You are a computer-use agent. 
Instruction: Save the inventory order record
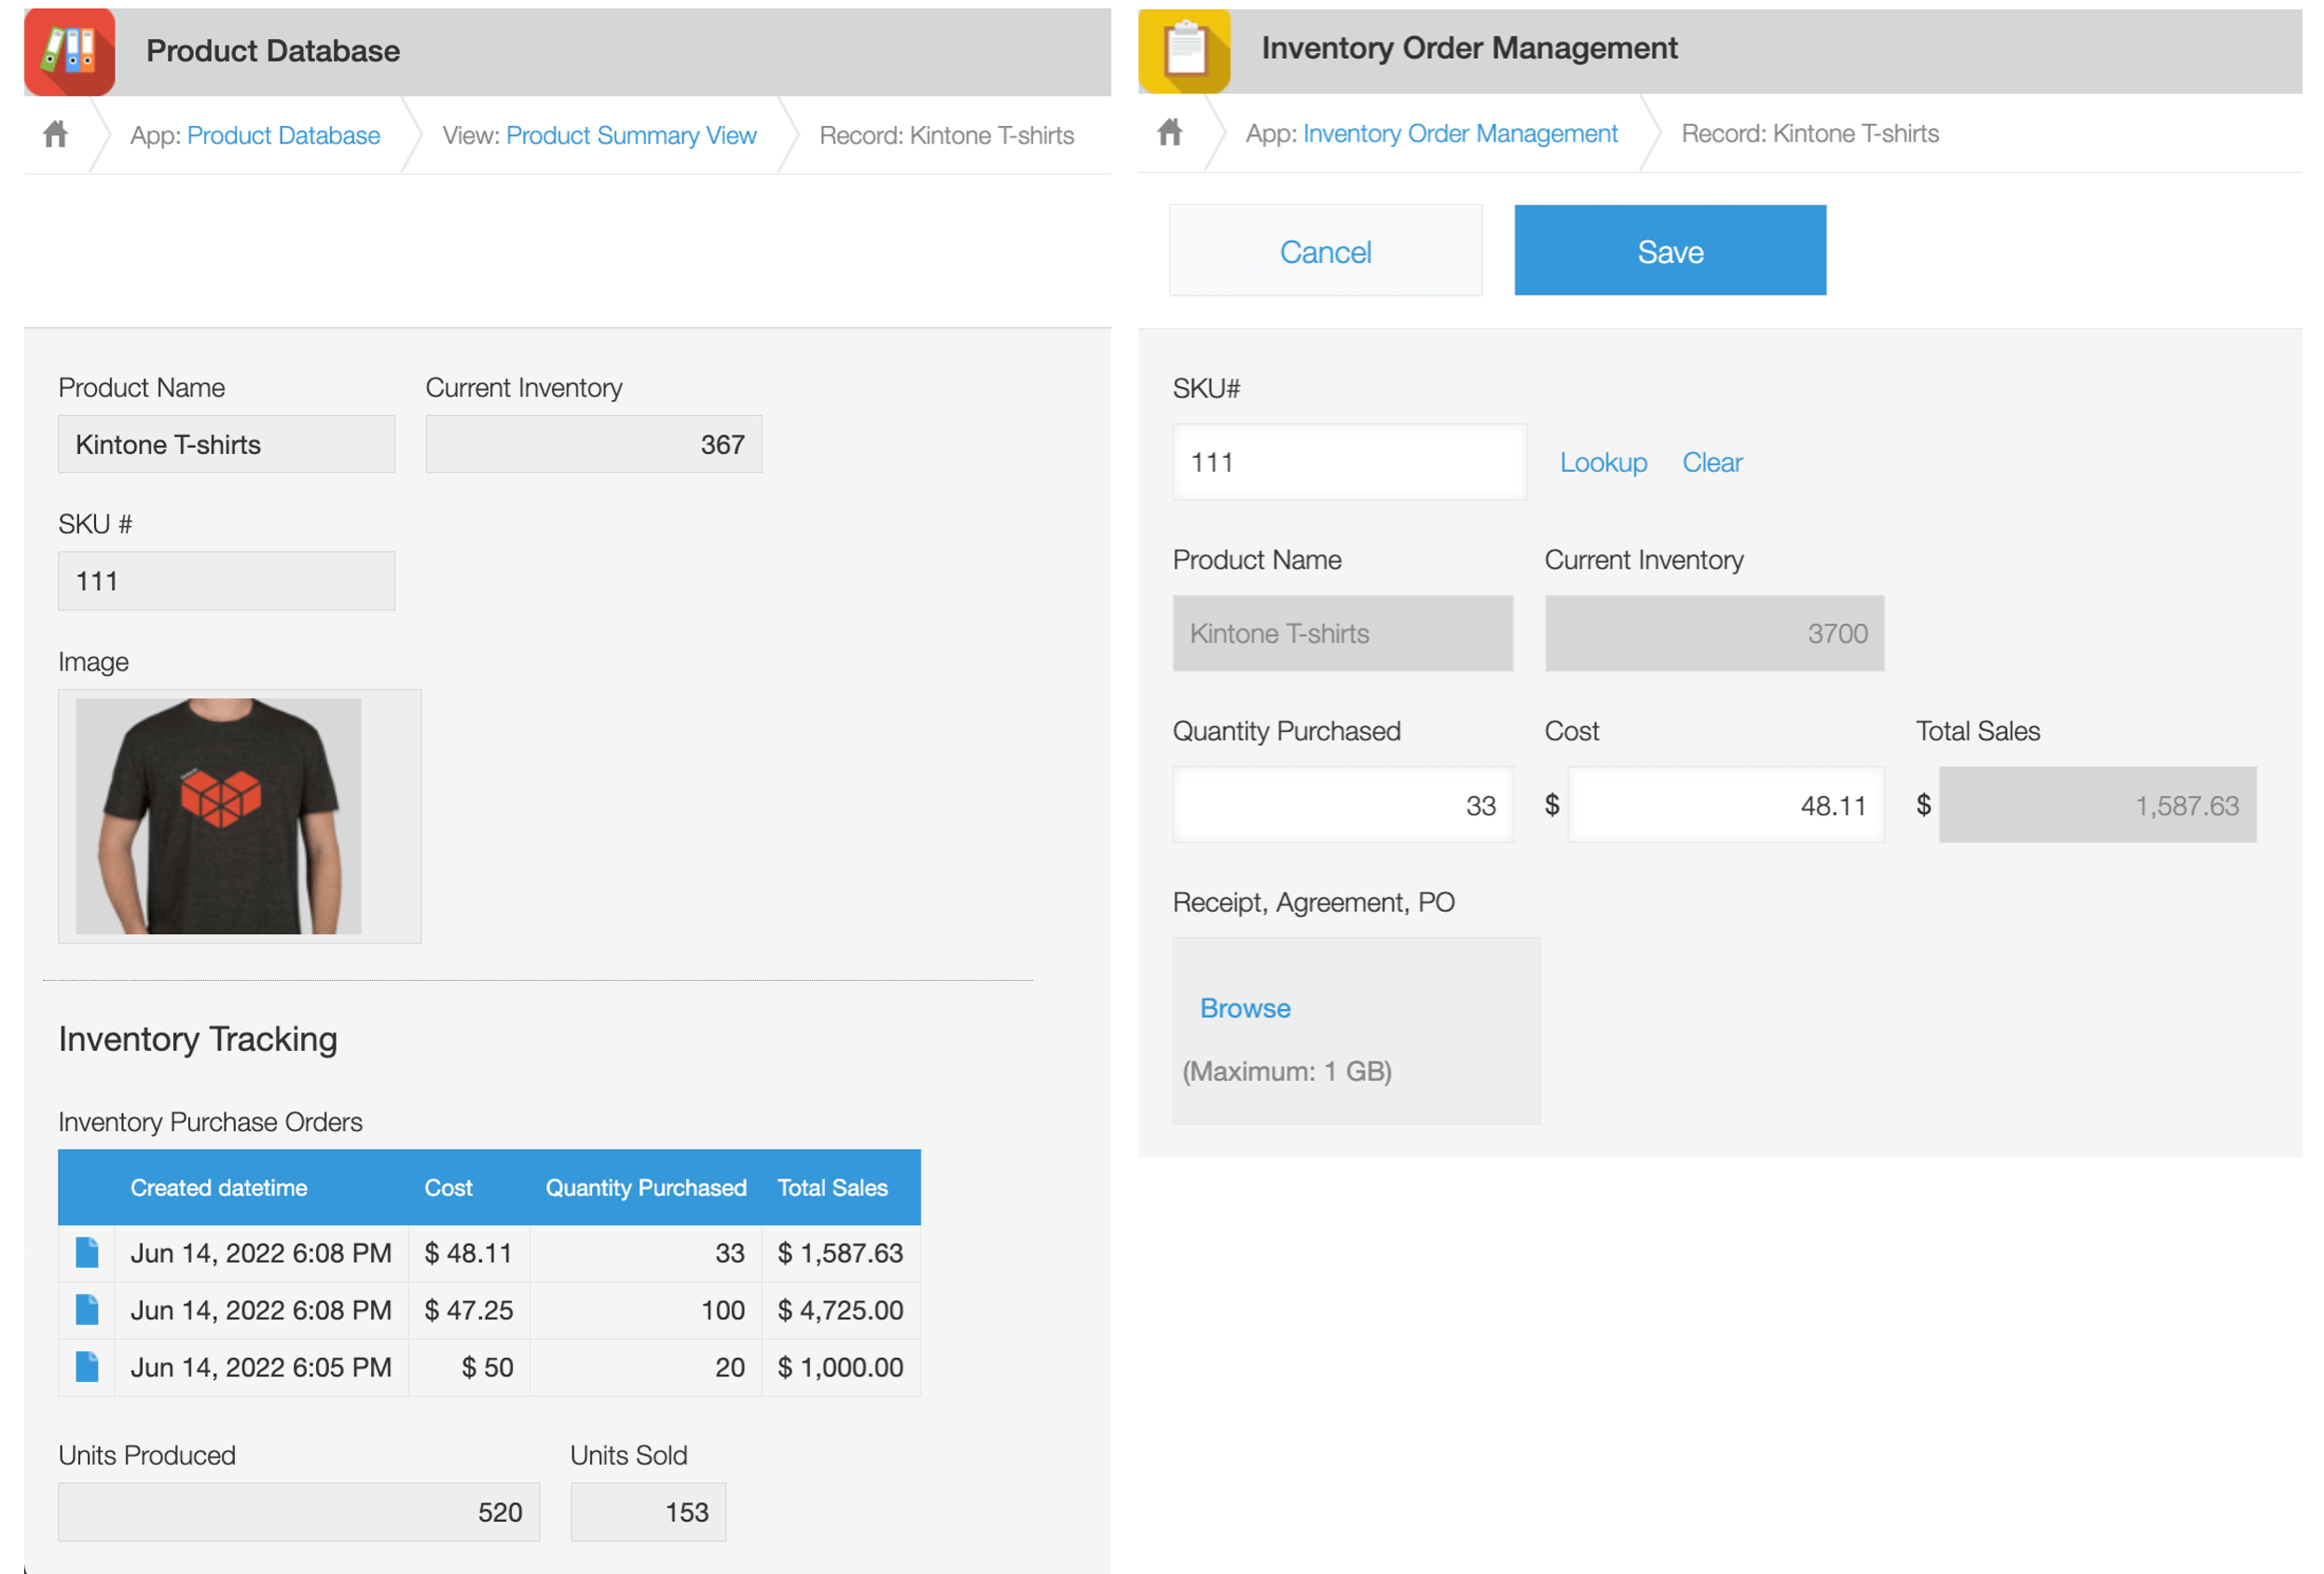tap(1670, 251)
